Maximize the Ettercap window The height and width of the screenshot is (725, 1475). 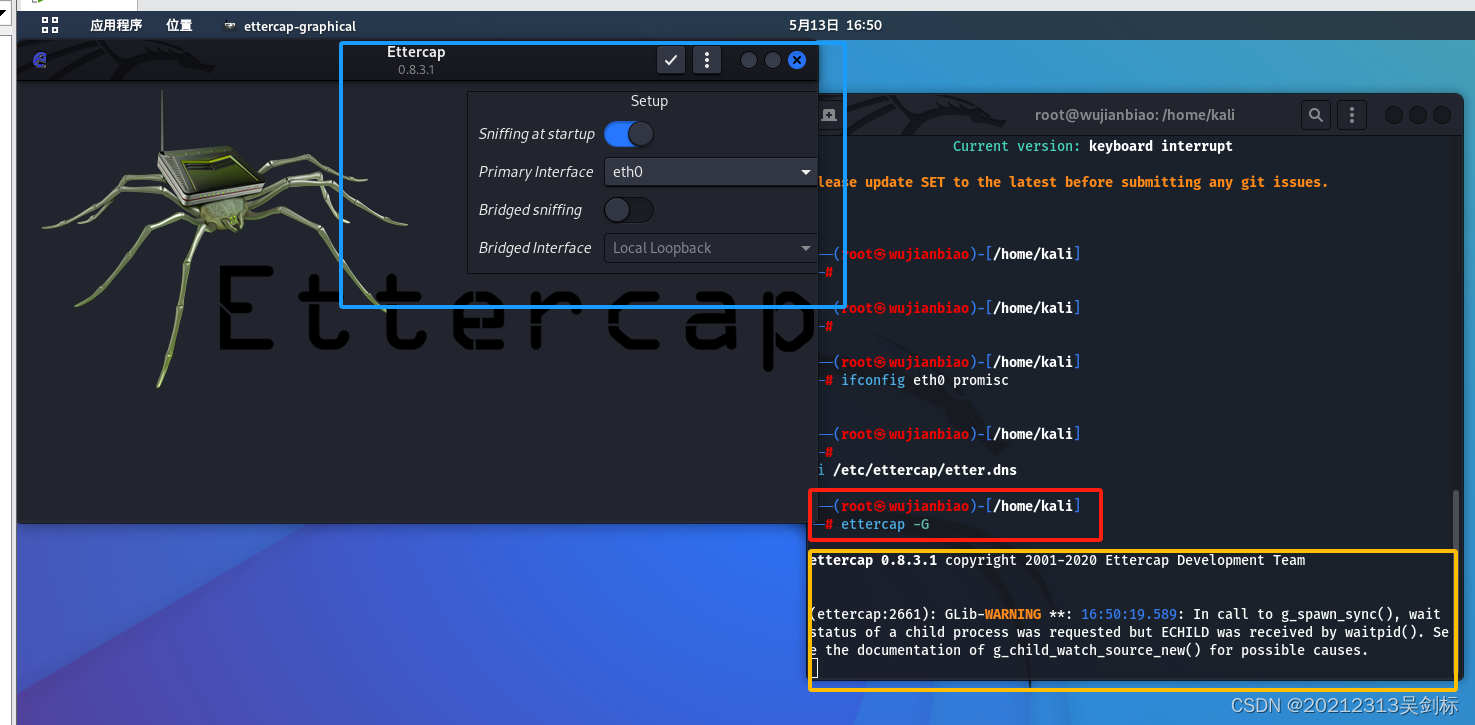pos(773,60)
